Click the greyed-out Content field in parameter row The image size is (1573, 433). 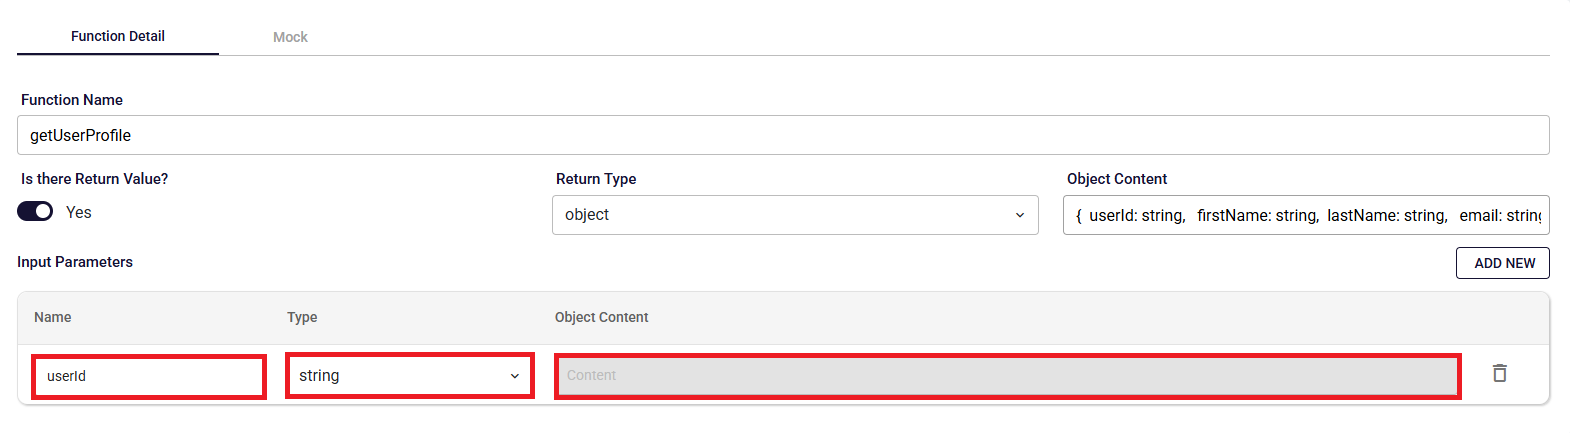click(x=1008, y=376)
